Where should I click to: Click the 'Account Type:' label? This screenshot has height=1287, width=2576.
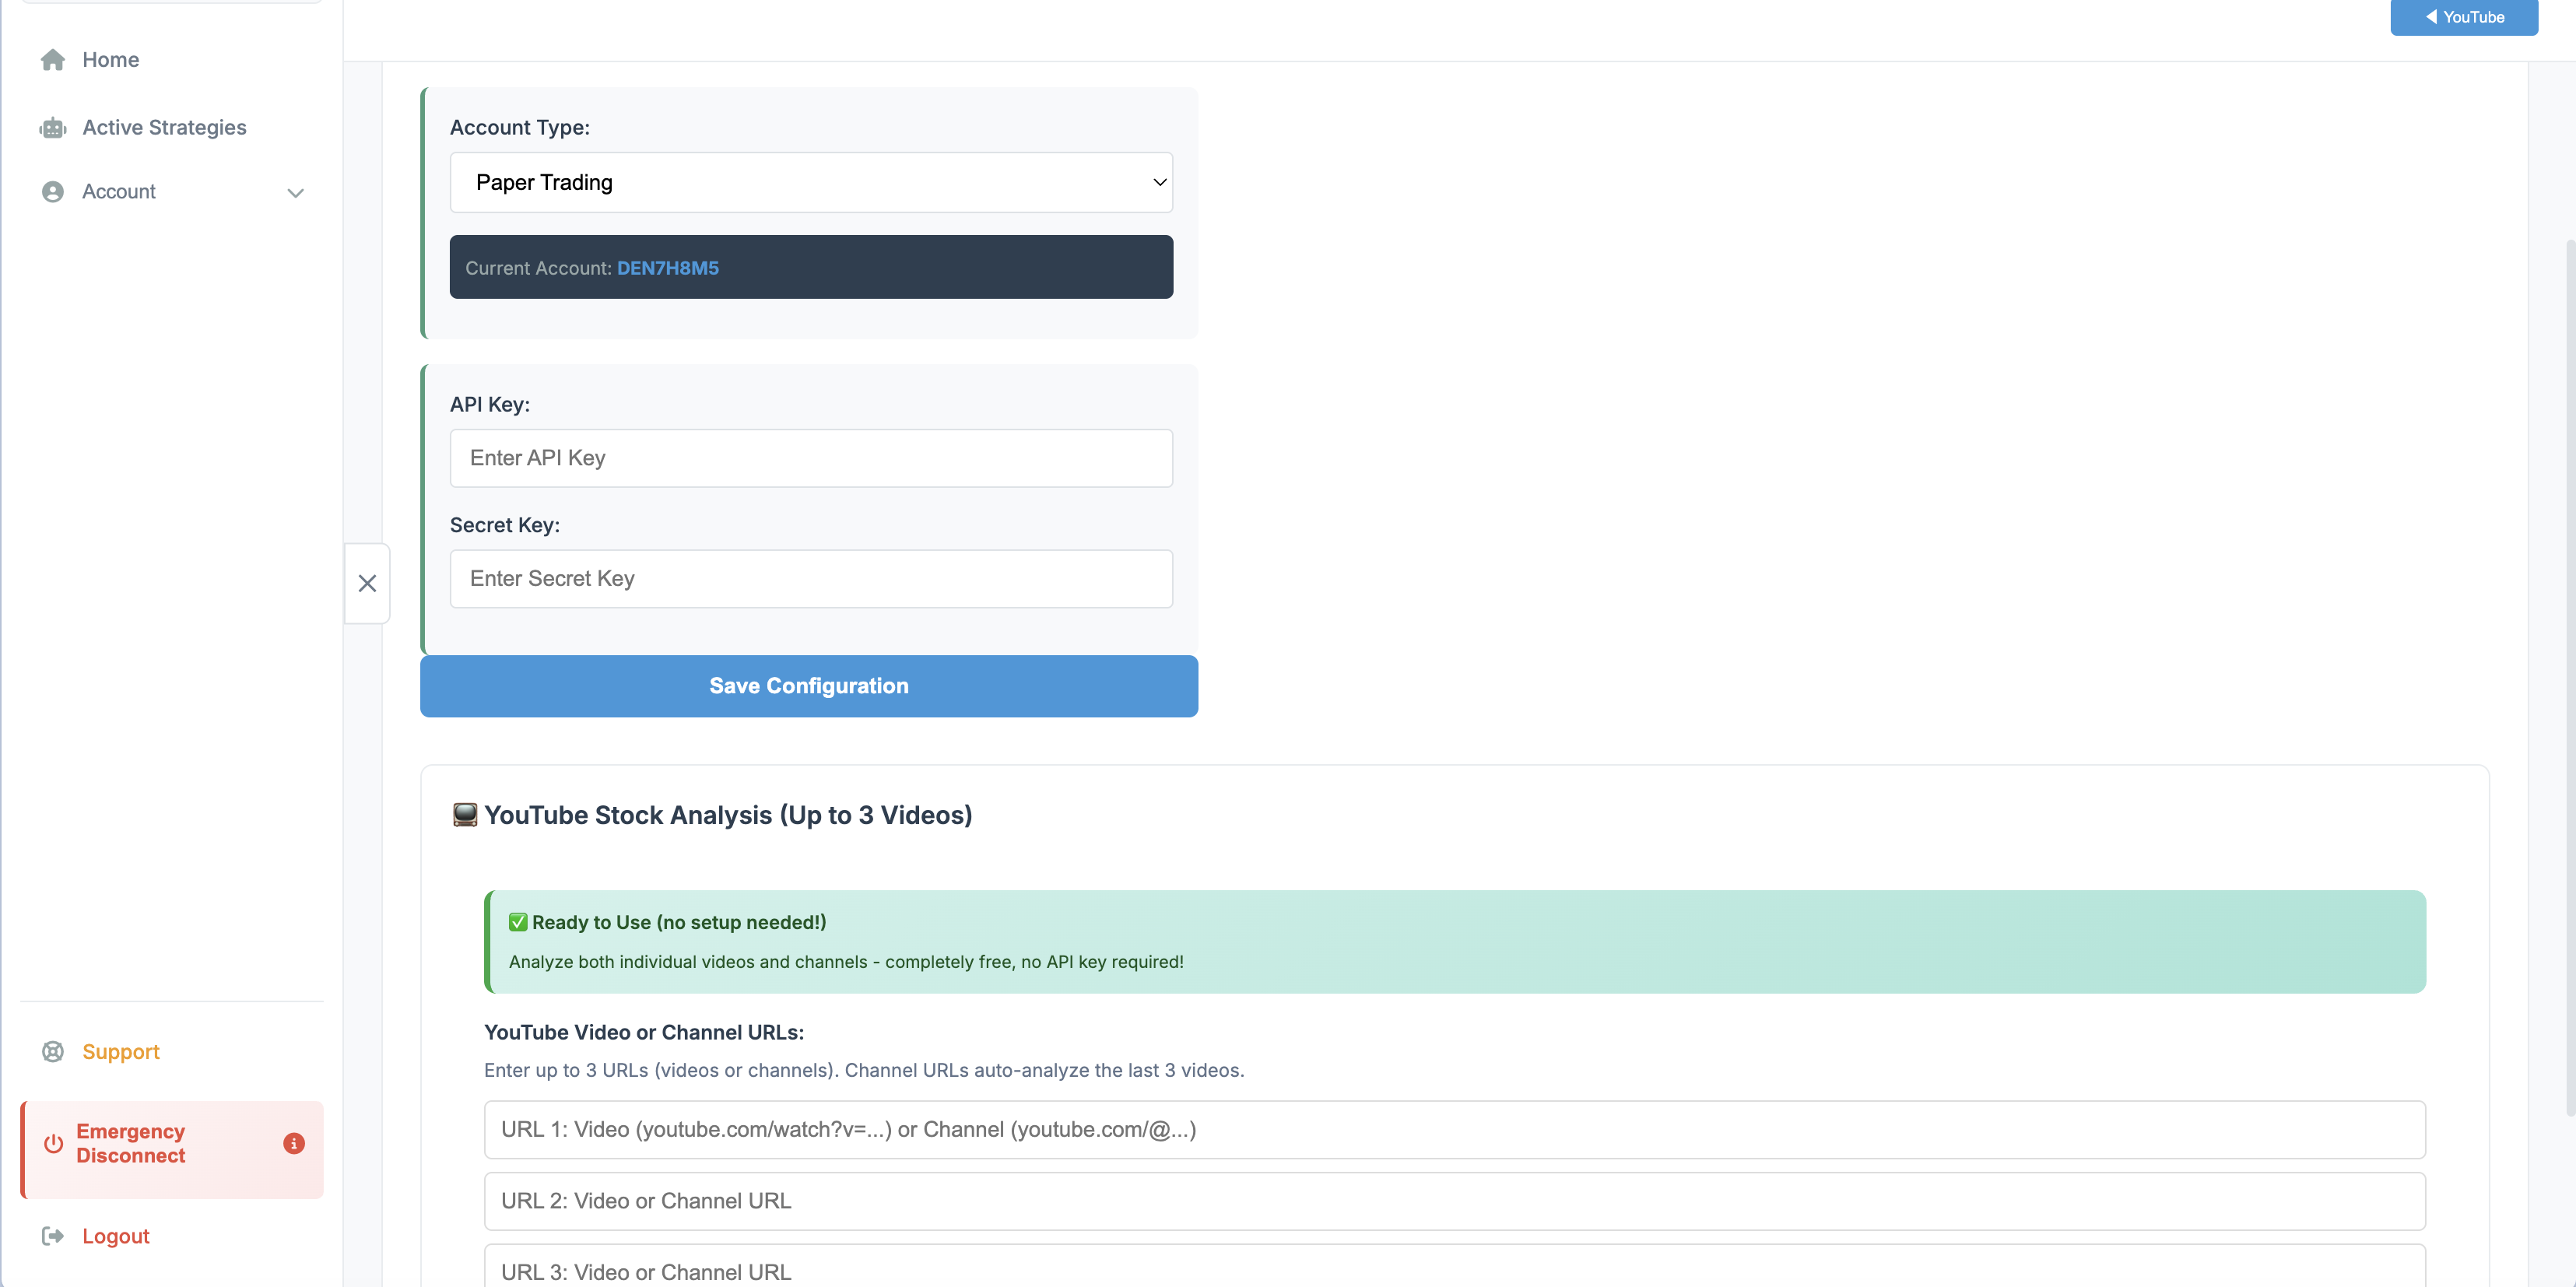pos(520,128)
